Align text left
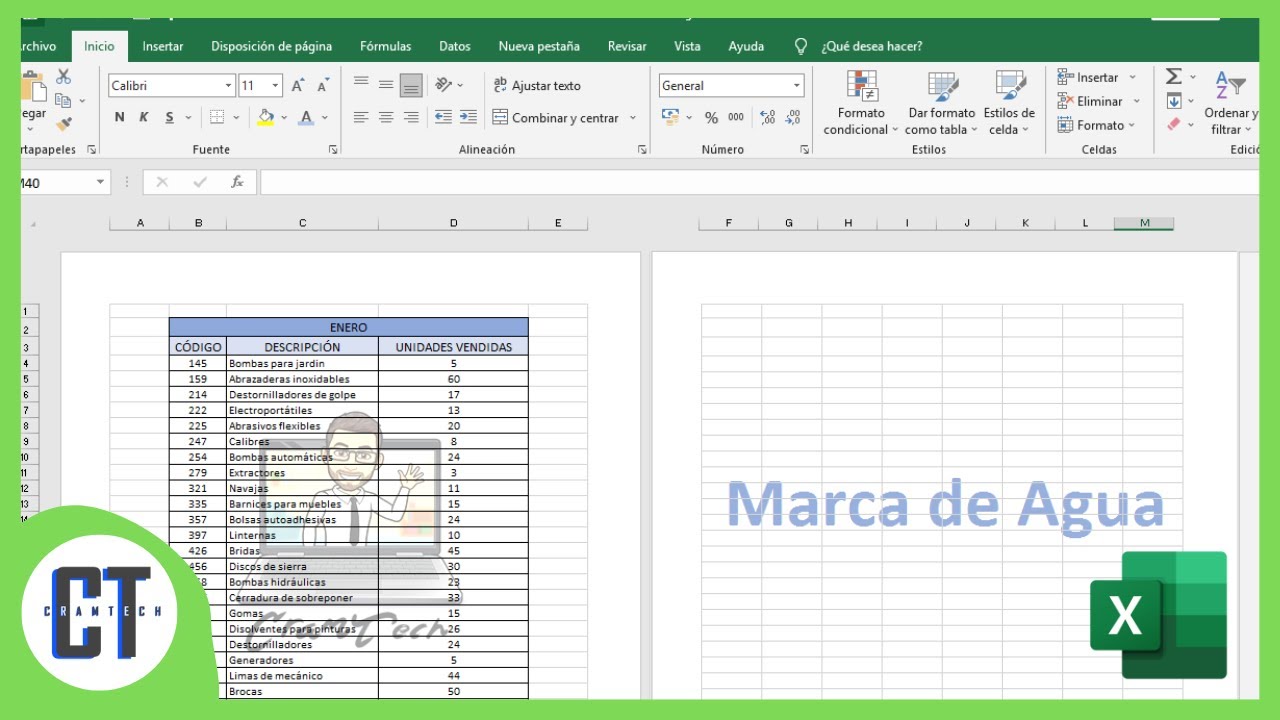The height and width of the screenshot is (720, 1280). [x=361, y=117]
